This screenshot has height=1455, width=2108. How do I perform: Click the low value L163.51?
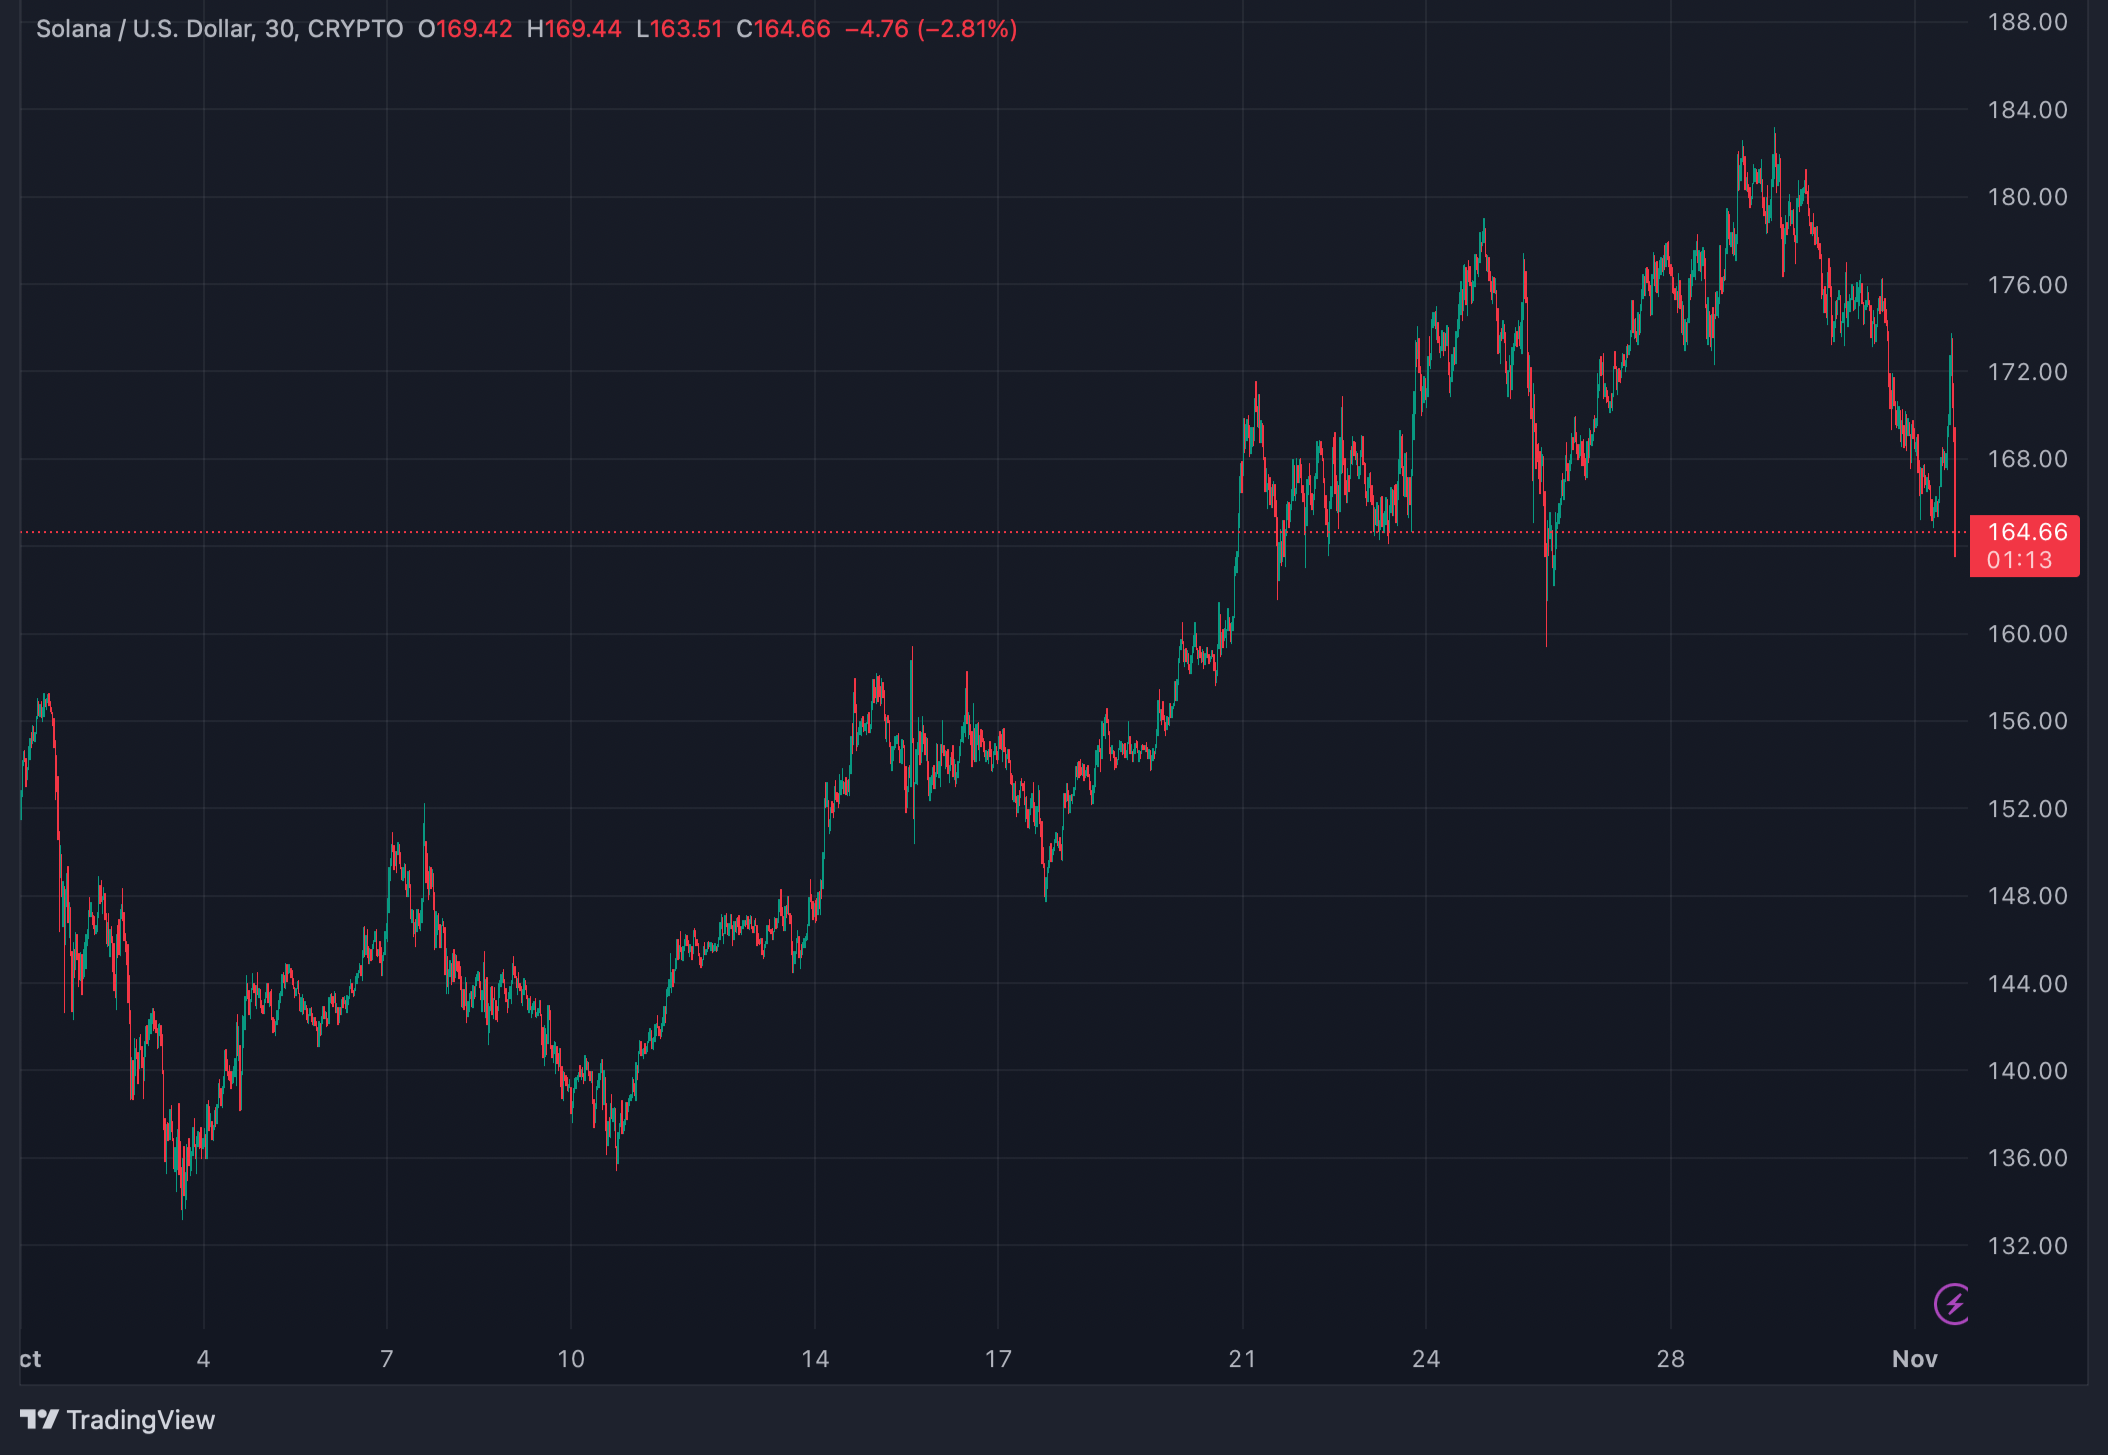(x=679, y=29)
